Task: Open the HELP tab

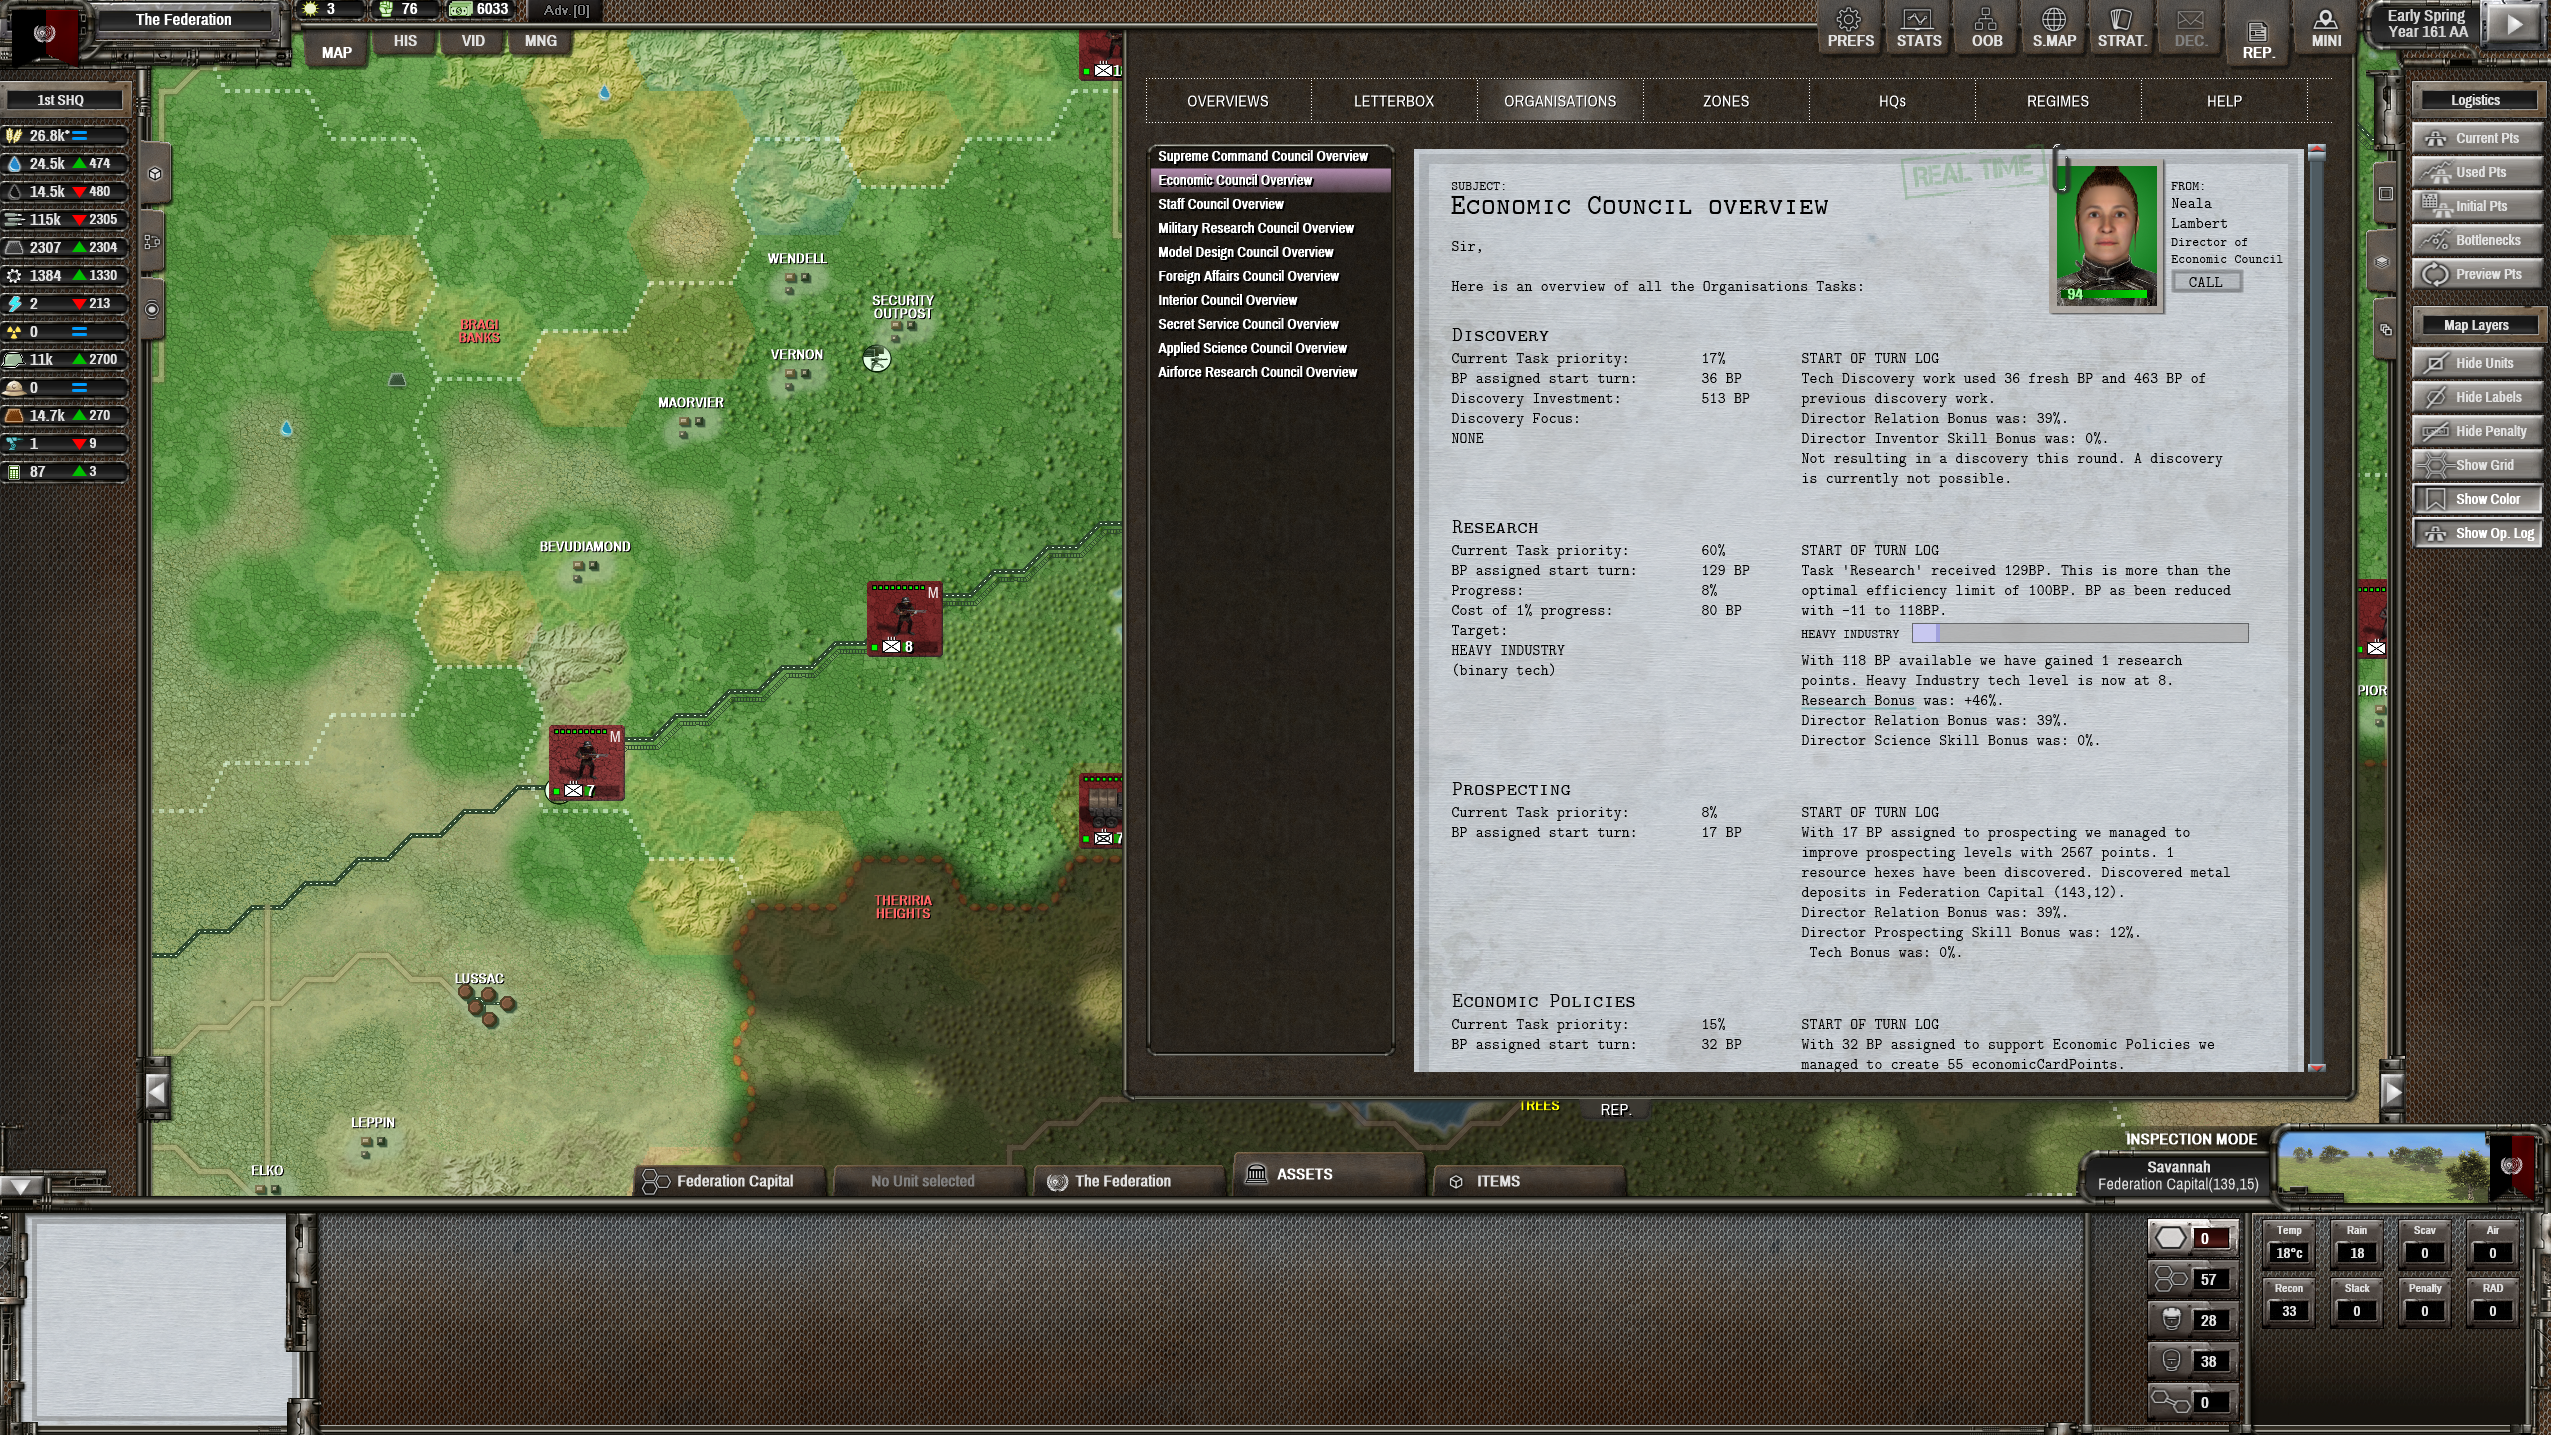Action: (x=2223, y=101)
